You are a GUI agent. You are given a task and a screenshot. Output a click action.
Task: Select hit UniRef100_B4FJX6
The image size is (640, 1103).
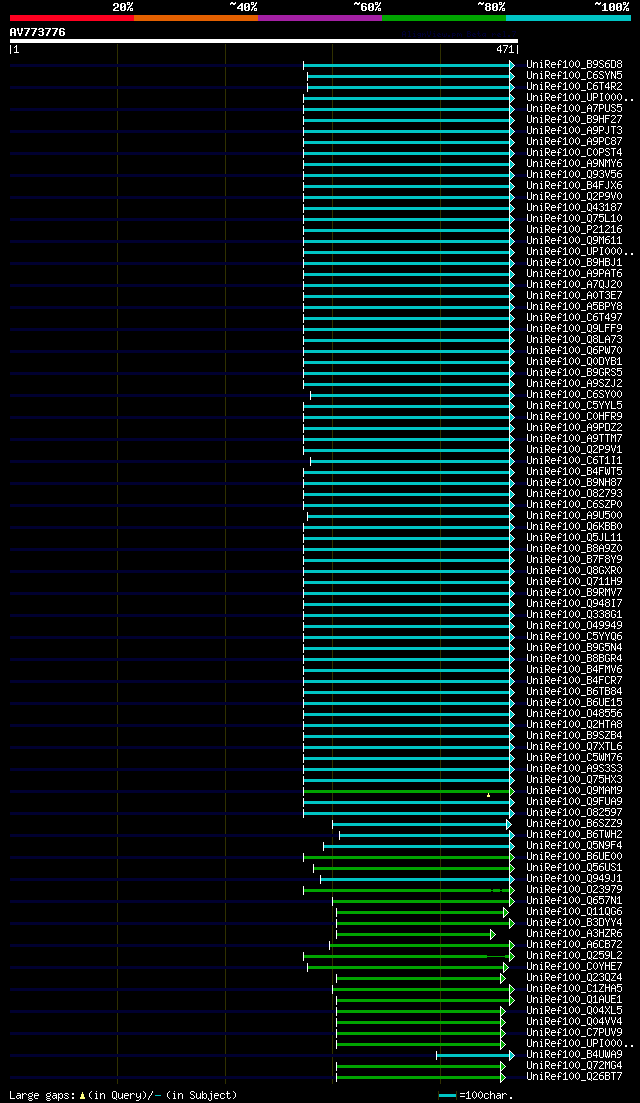coord(574,185)
